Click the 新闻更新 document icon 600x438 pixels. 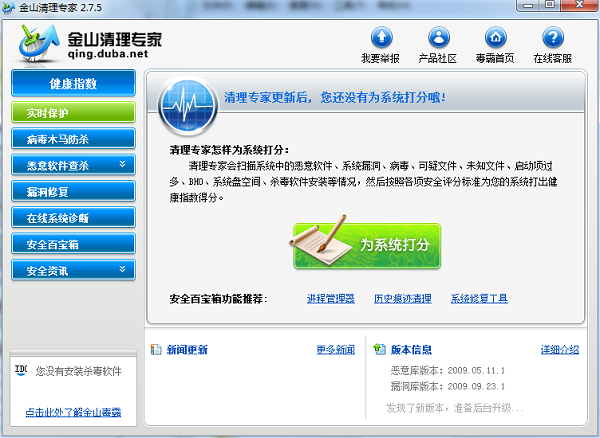[156, 349]
